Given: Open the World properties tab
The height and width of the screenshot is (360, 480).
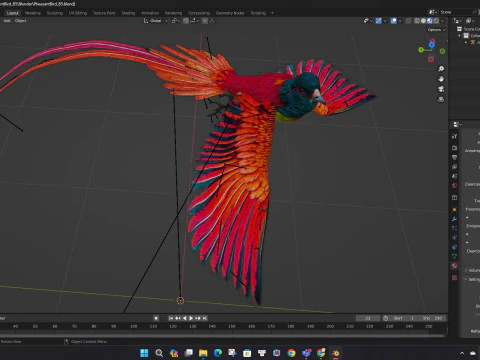Looking at the screenshot, I should coord(454,185).
